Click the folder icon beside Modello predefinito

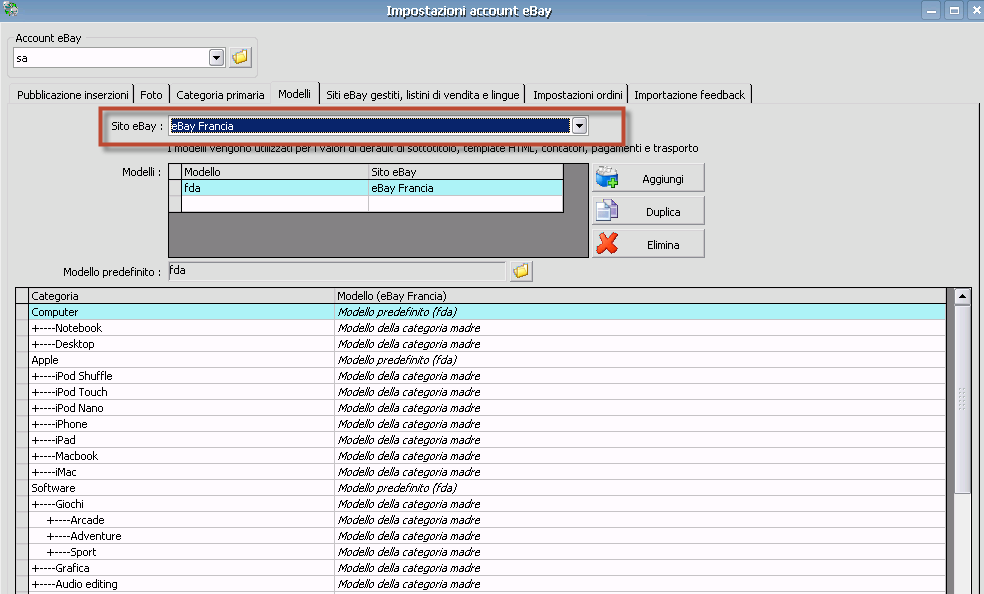(521, 271)
